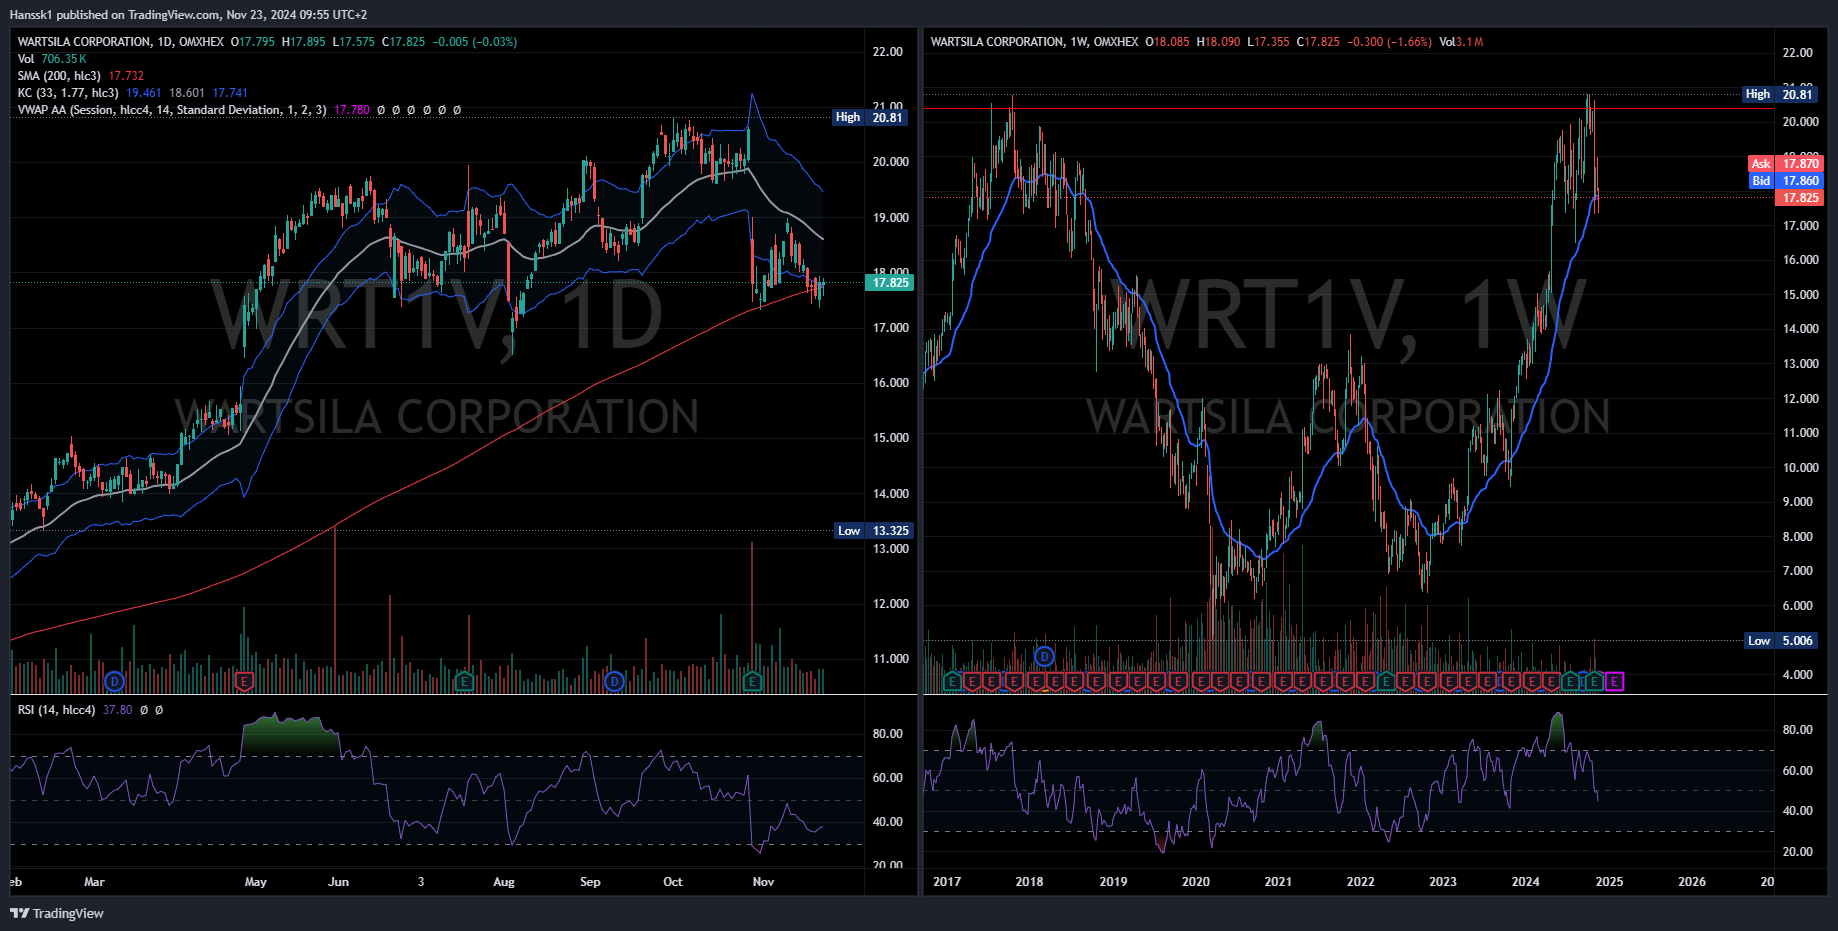Click the WARTSILA CORPORATION, 1D, OMXHEX title

(x=121, y=42)
